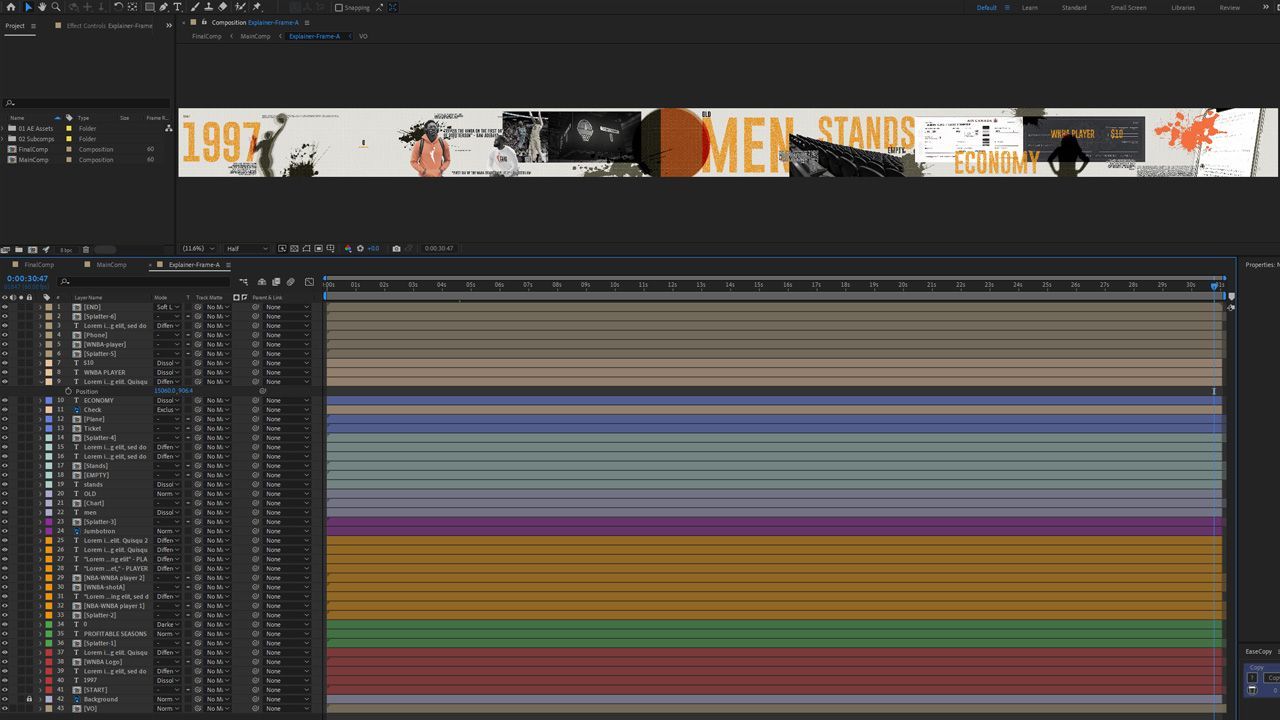Toggle visibility of Jumbotron layer
This screenshot has width=1280, height=720.
[x=5, y=531]
